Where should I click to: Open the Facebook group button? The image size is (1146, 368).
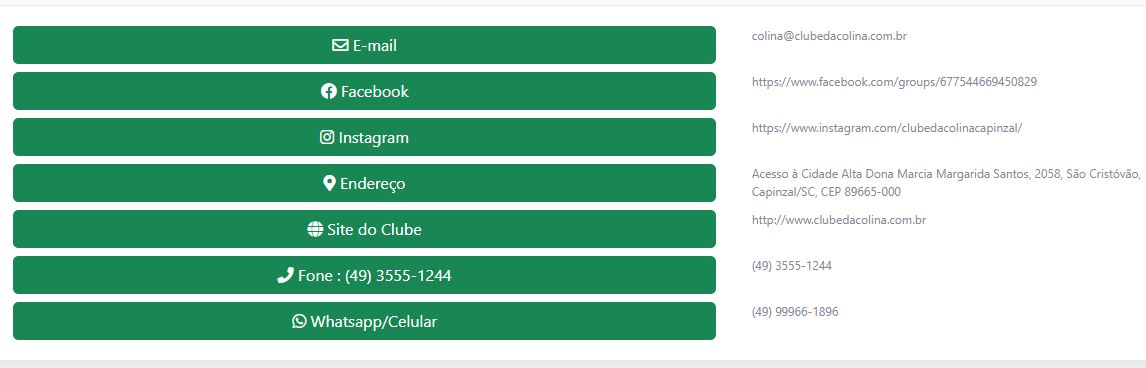click(364, 91)
